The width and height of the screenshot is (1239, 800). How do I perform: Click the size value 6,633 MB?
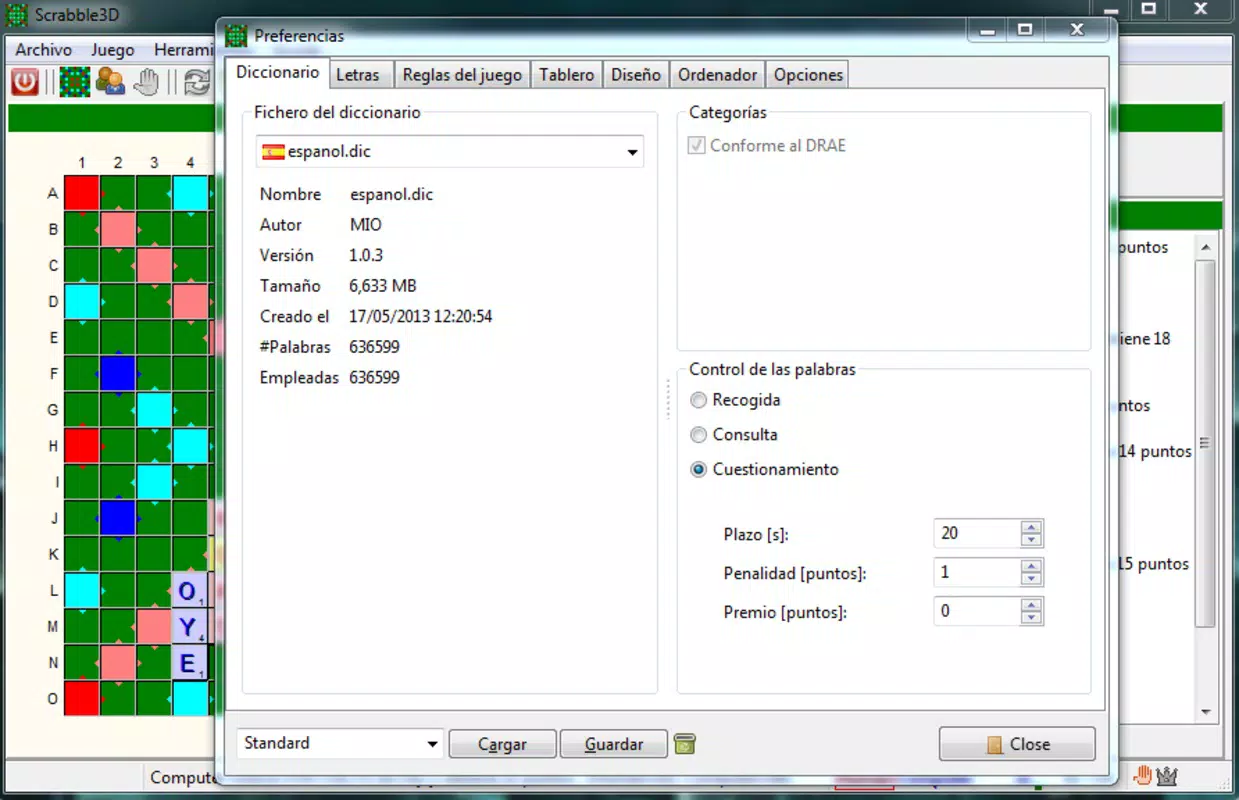pyautogui.click(x=383, y=286)
